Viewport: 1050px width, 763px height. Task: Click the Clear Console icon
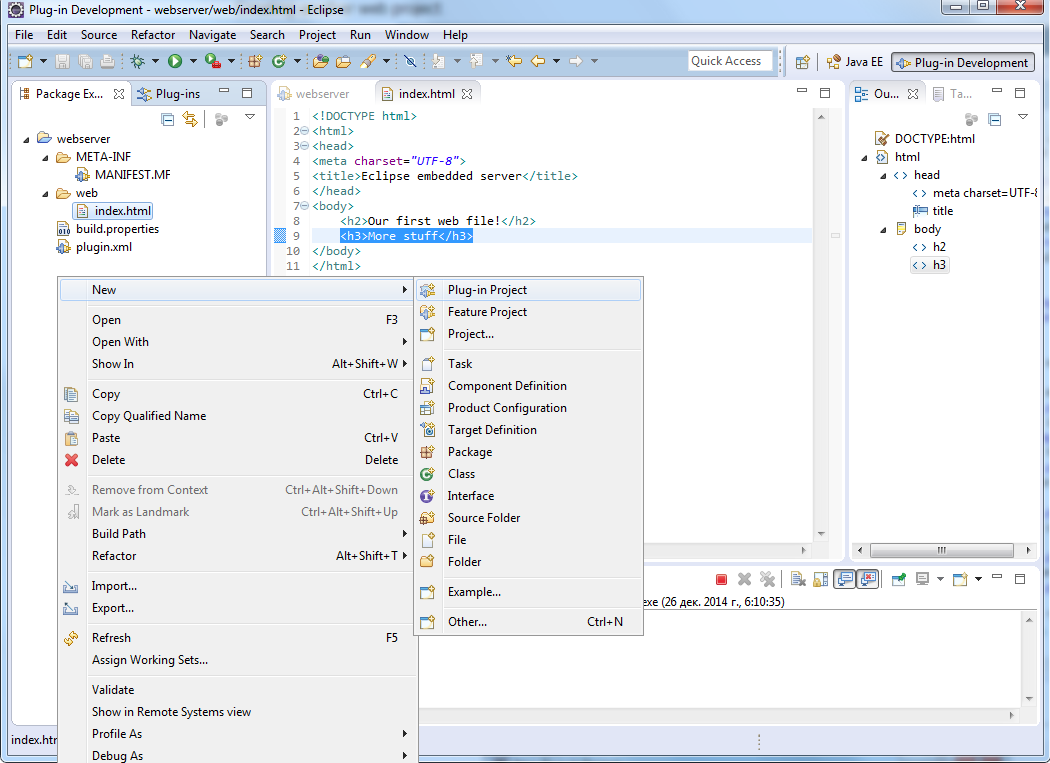point(798,579)
